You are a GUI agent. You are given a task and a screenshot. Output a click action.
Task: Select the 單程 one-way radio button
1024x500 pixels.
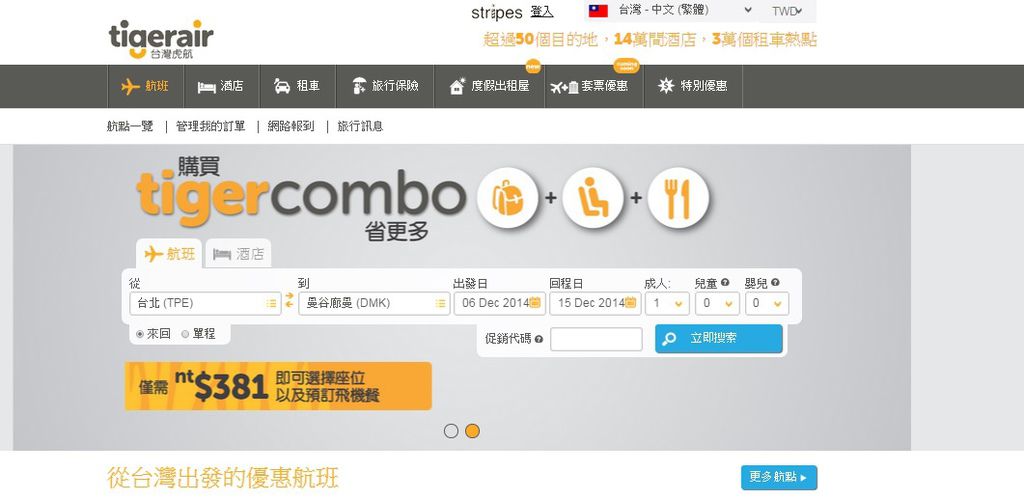pos(185,334)
